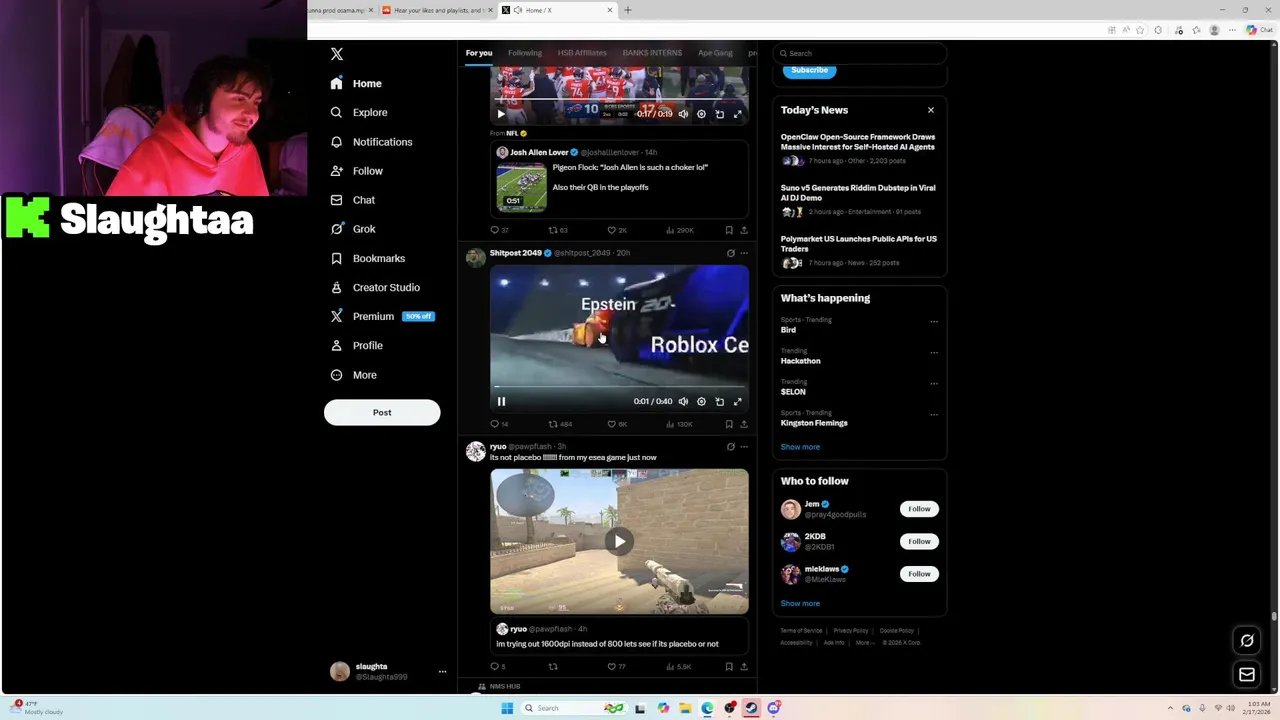
Task: Show more under Who to follow
Action: coord(800,603)
